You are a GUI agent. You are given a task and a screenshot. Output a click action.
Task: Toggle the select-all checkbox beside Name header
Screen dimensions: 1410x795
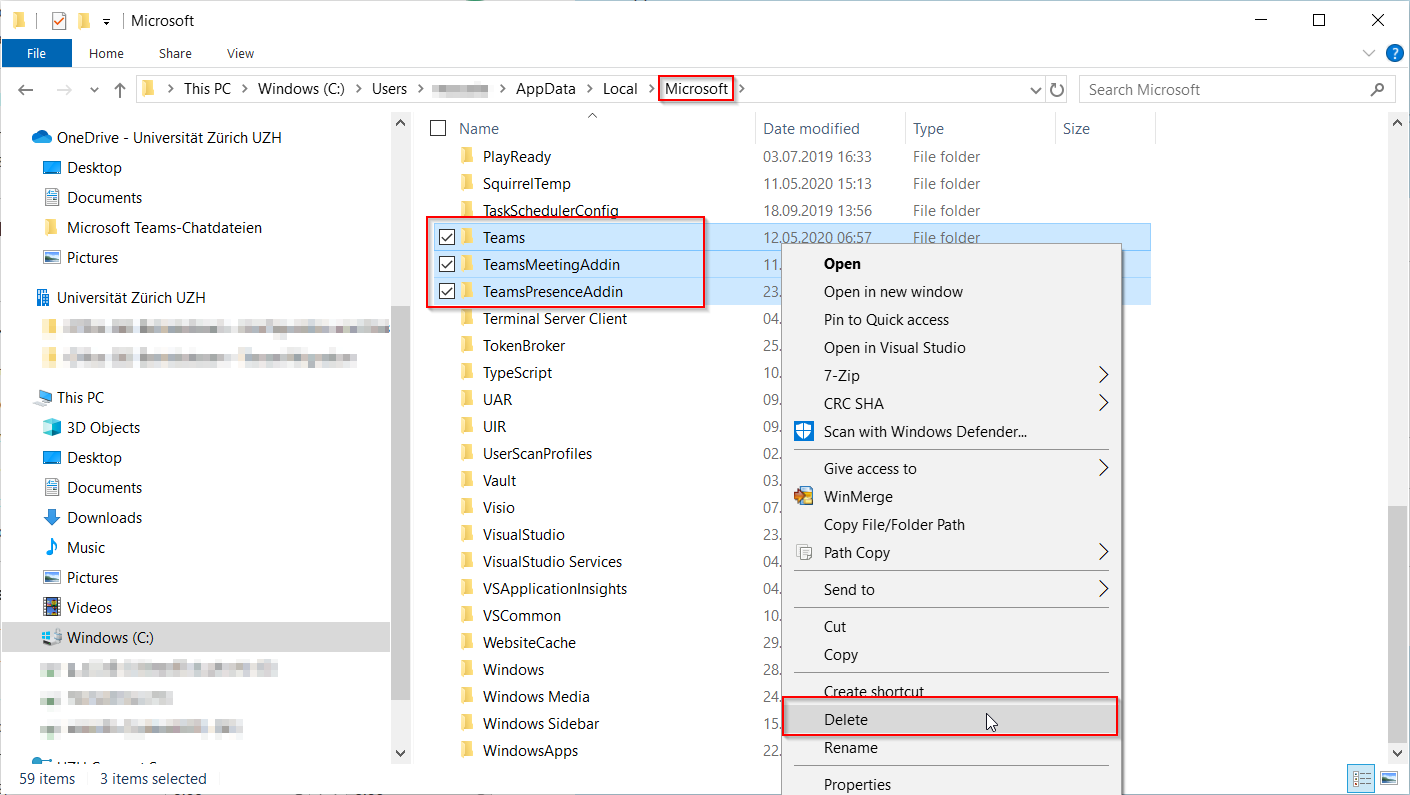pyautogui.click(x=437, y=128)
